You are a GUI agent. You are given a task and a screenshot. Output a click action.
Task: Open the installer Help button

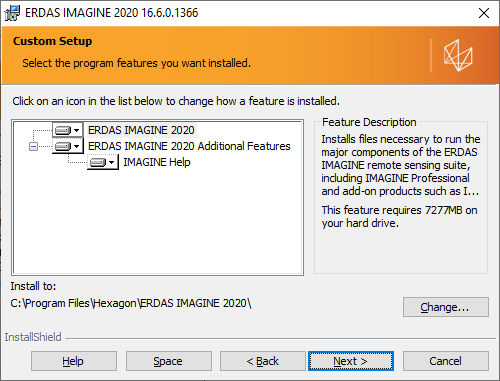coord(74,361)
